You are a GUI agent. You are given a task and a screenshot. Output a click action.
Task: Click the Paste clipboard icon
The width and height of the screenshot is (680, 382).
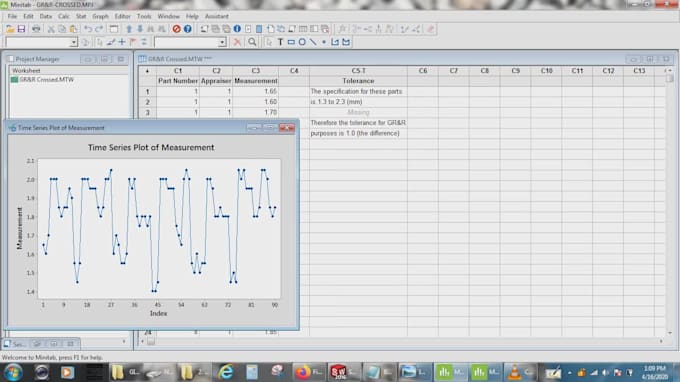[73, 29]
